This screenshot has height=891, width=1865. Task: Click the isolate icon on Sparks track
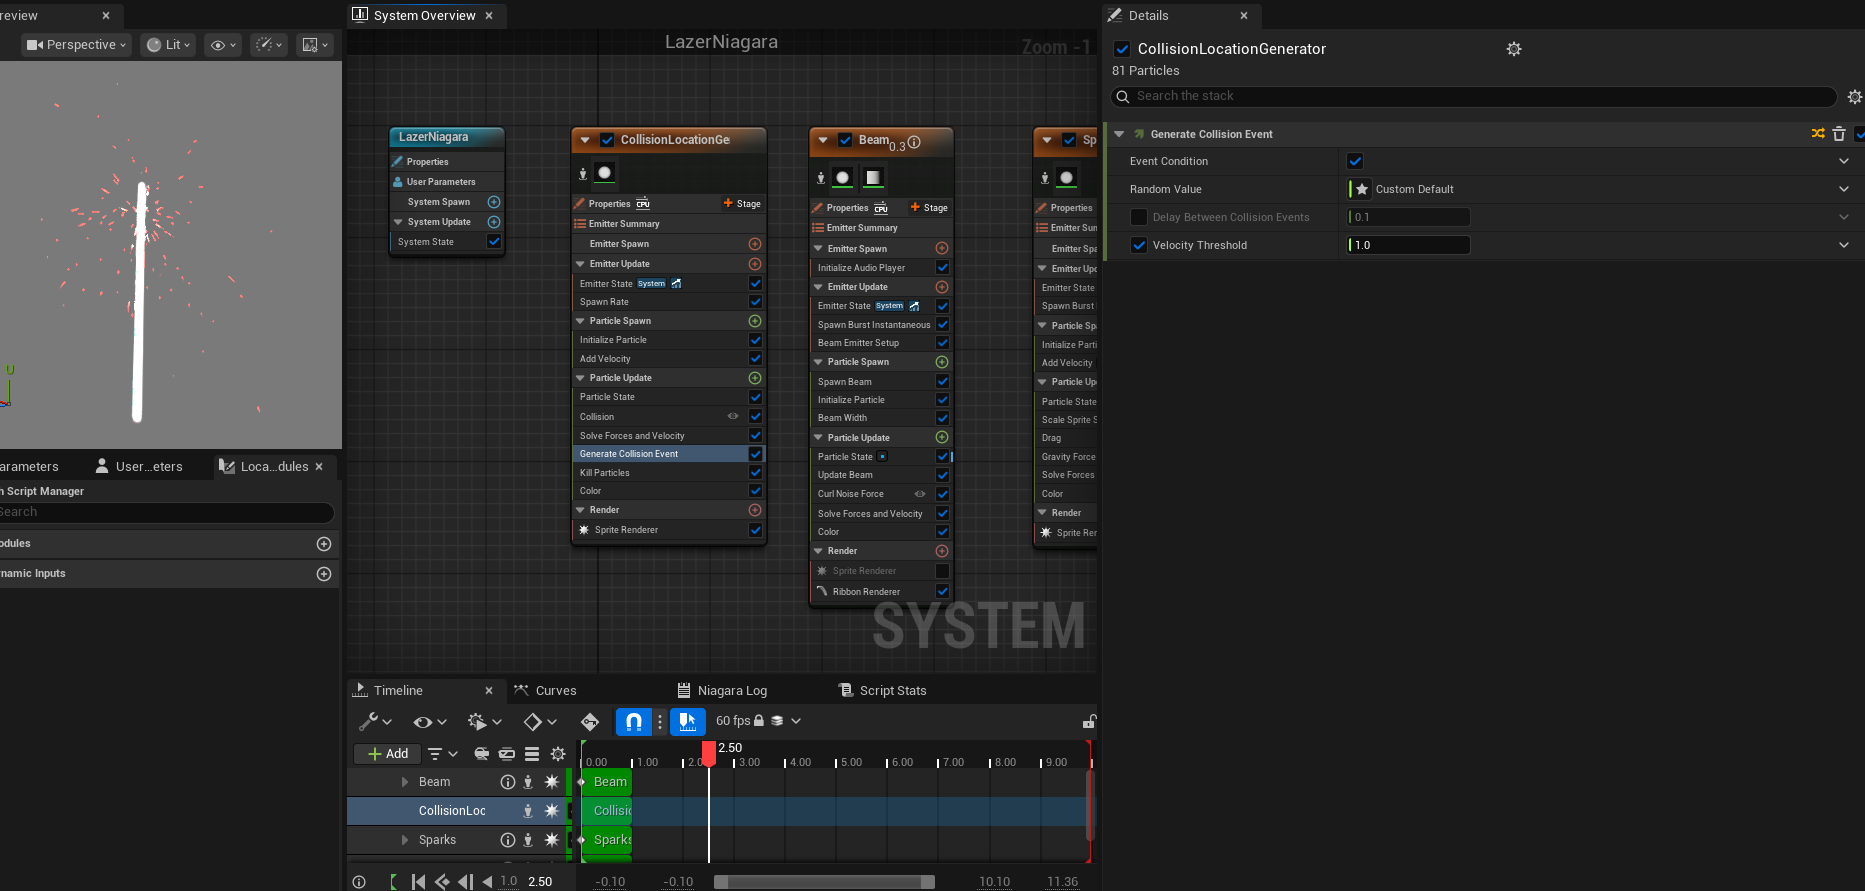(x=528, y=840)
